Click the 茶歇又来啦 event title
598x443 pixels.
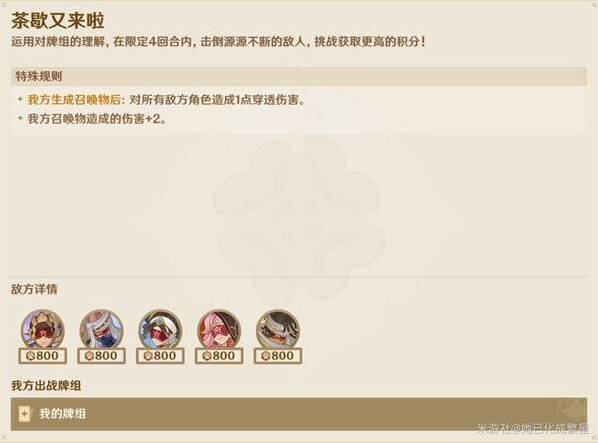click(x=57, y=20)
